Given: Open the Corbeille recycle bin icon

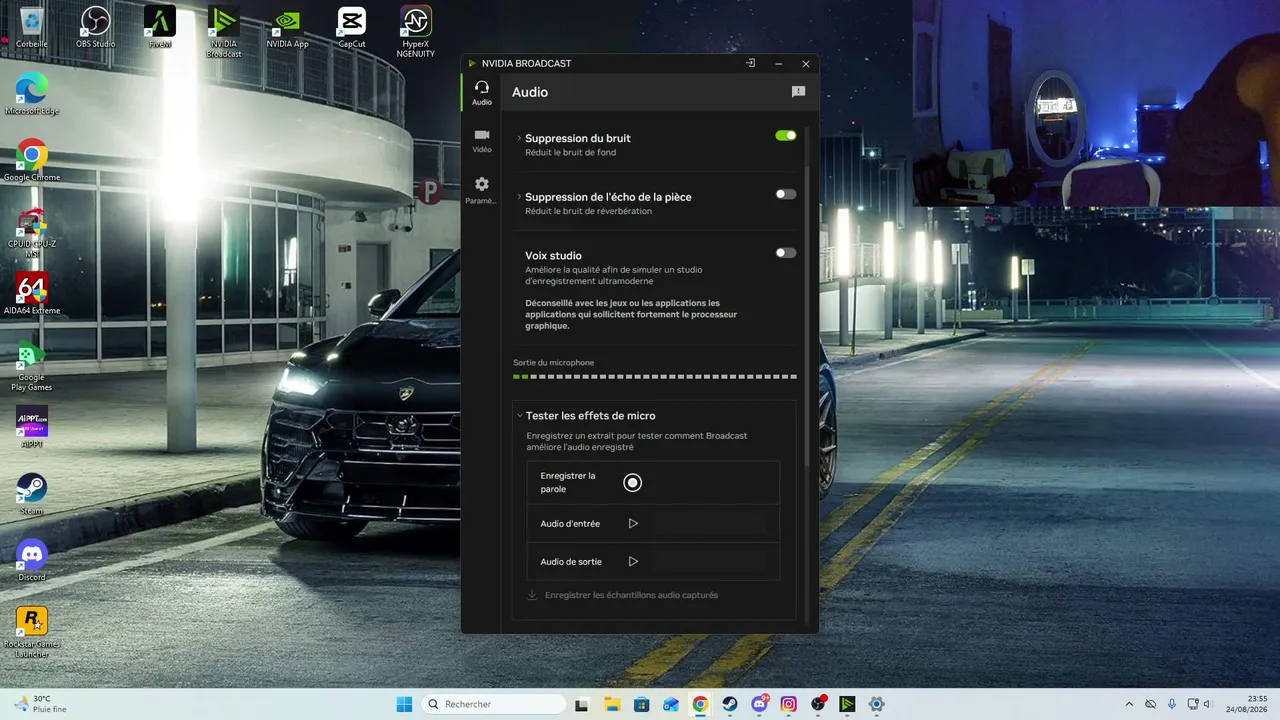Looking at the screenshot, I should coord(31,27).
